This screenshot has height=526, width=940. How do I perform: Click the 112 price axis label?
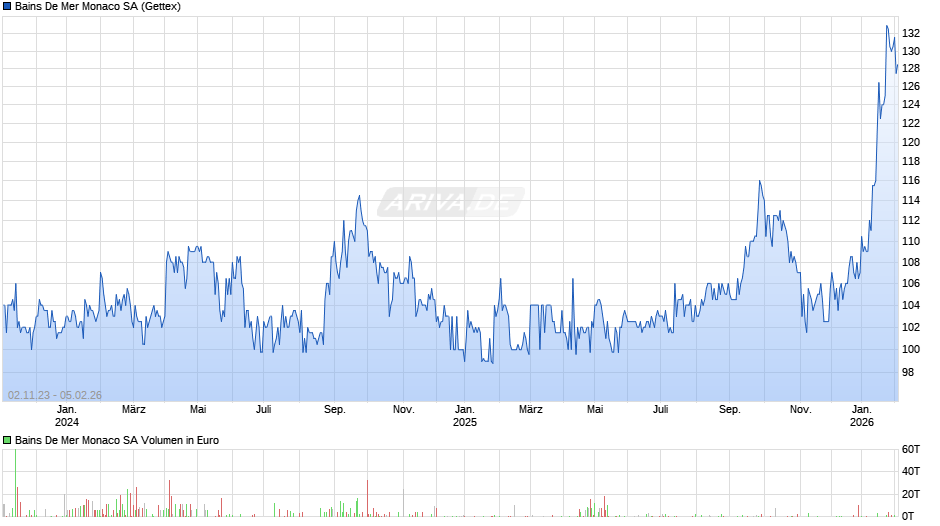(x=911, y=220)
